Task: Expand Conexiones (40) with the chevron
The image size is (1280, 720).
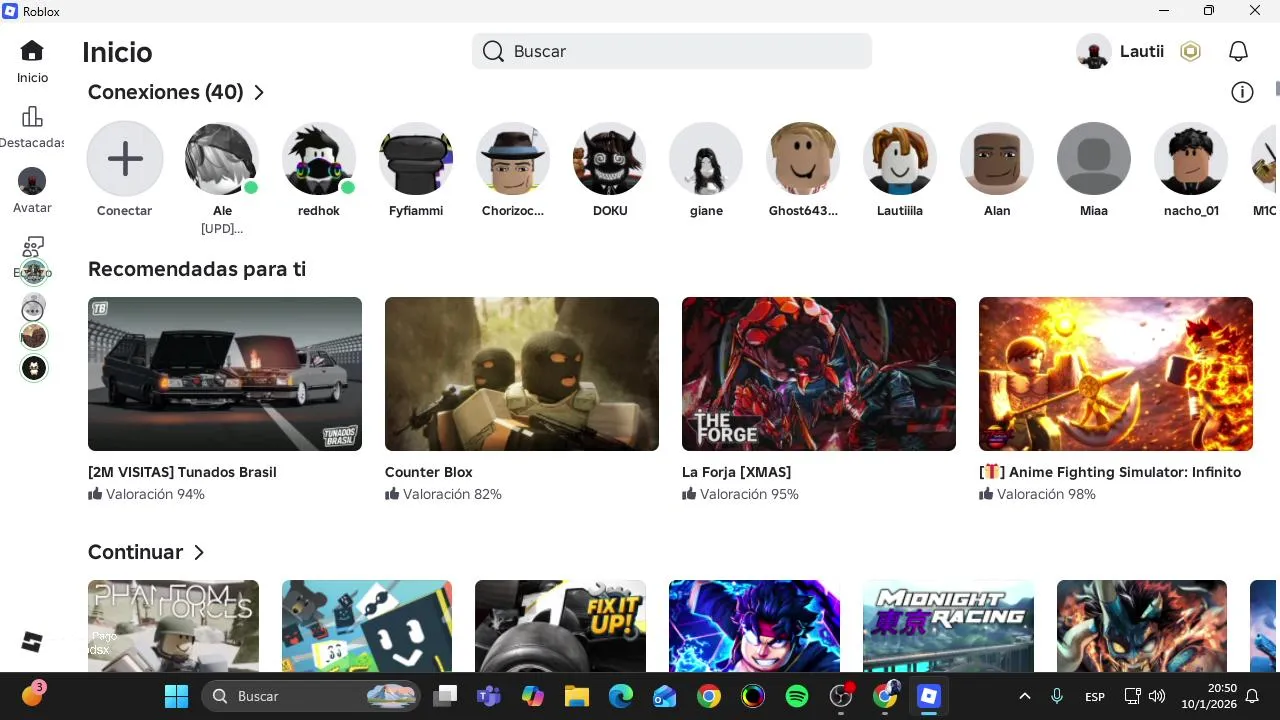Action: point(259,92)
